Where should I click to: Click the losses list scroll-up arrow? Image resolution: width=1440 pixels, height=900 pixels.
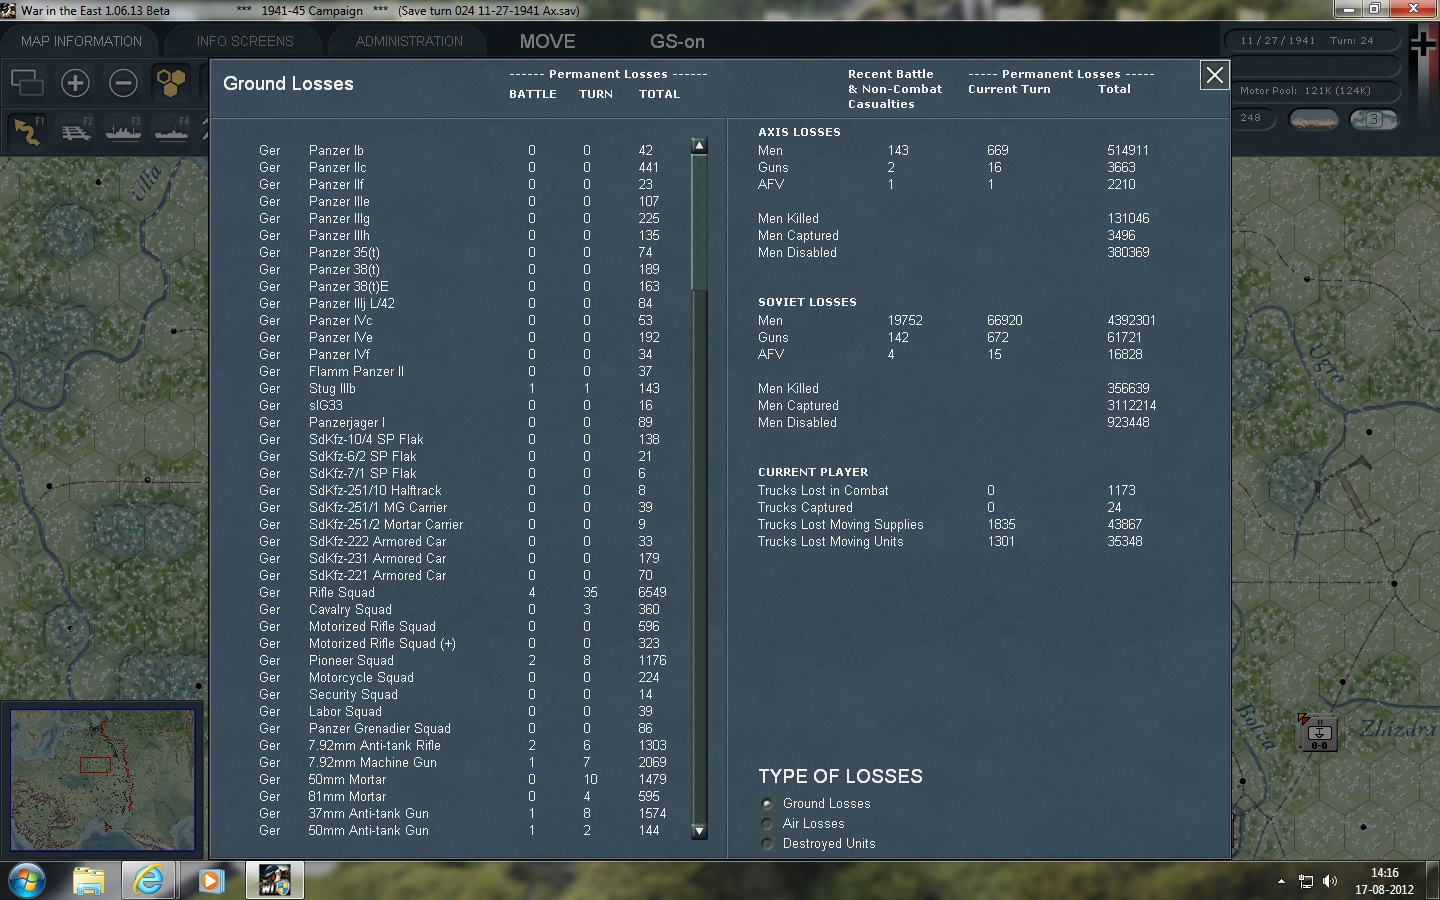click(x=699, y=146)
